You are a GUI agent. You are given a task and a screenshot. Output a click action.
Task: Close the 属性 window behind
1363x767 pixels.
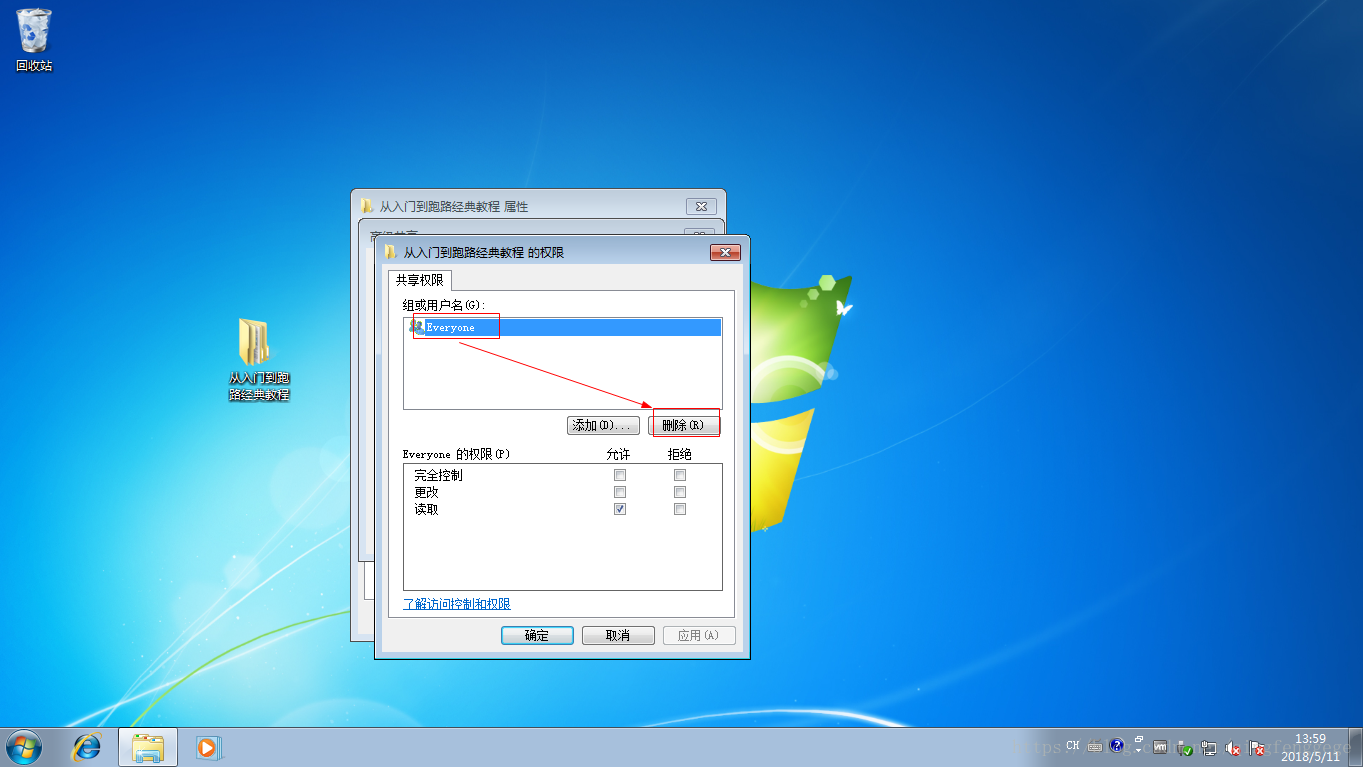[x=702, y=206]
